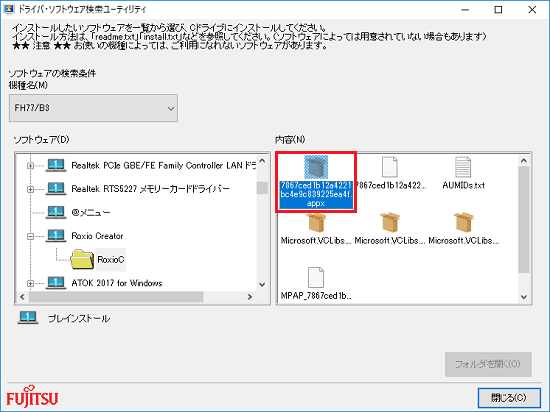Image resolution: width=550 pixels, height=412 pixels.
Task: Select the Realtek PCIe GBE/FE computer icon
Action: tap(56, 165)
